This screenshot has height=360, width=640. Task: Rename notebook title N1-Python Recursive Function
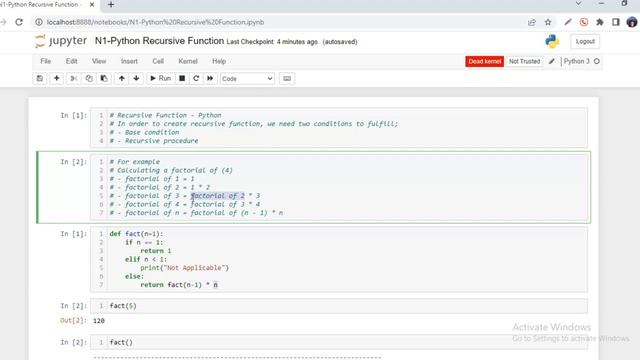[x=159, y=41]
